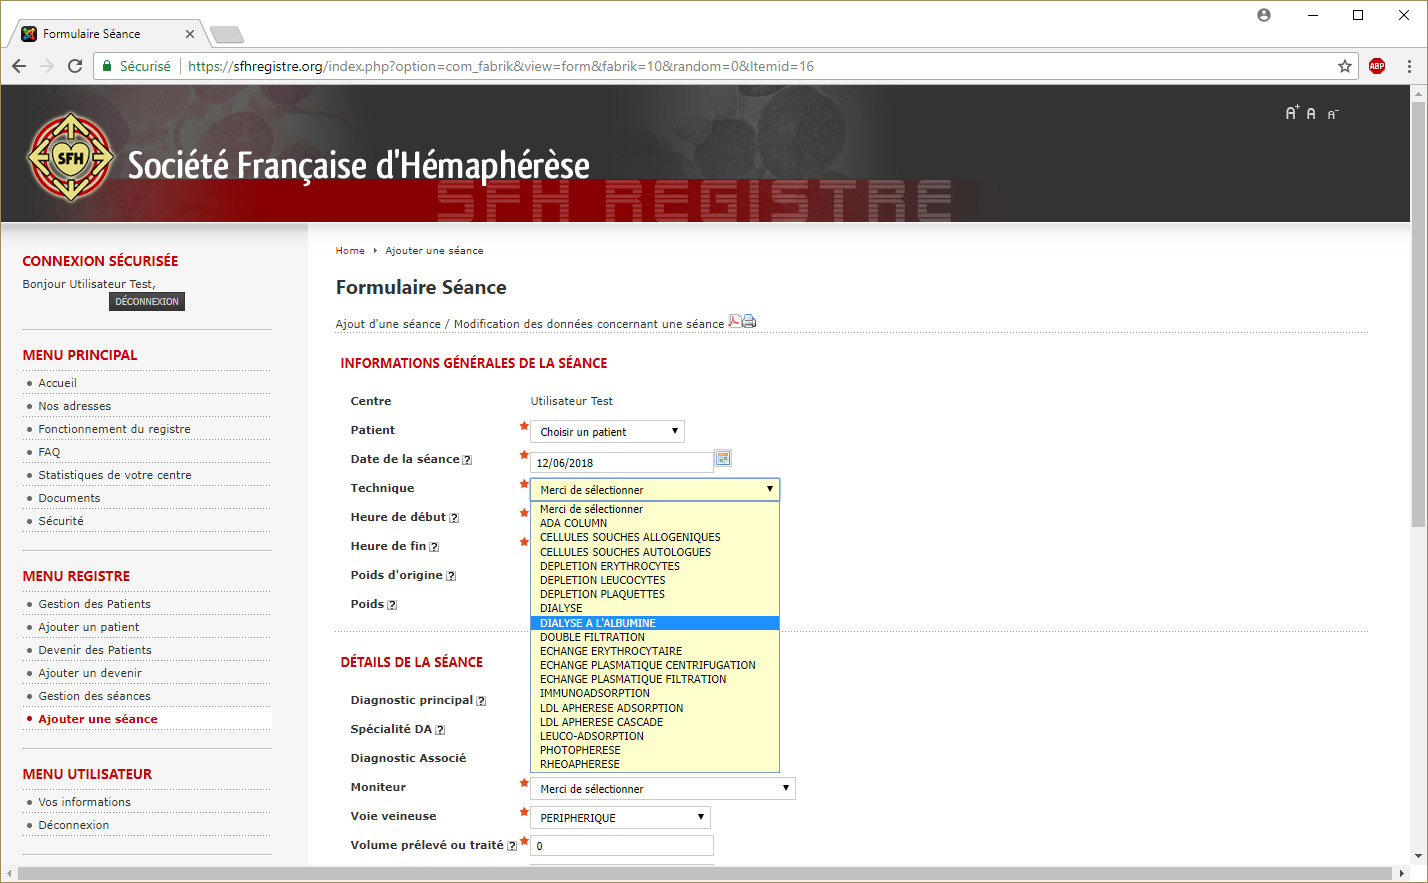The image size is (1428, 883).
Task: Go to Statistiques de votre centre
Action: [115, 475]
